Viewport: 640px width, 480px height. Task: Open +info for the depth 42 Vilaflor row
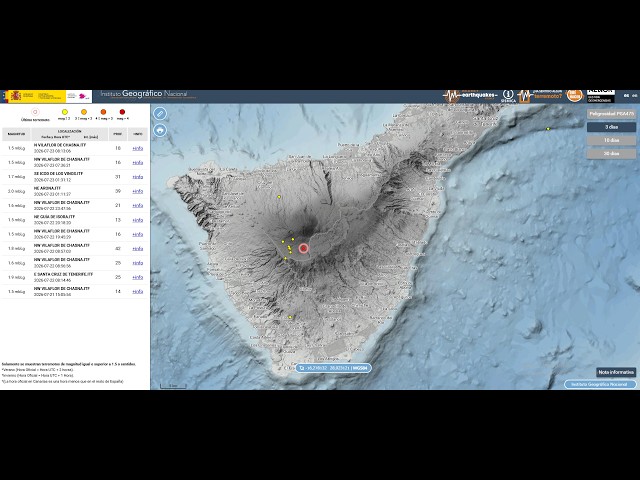tap(138, 249)
